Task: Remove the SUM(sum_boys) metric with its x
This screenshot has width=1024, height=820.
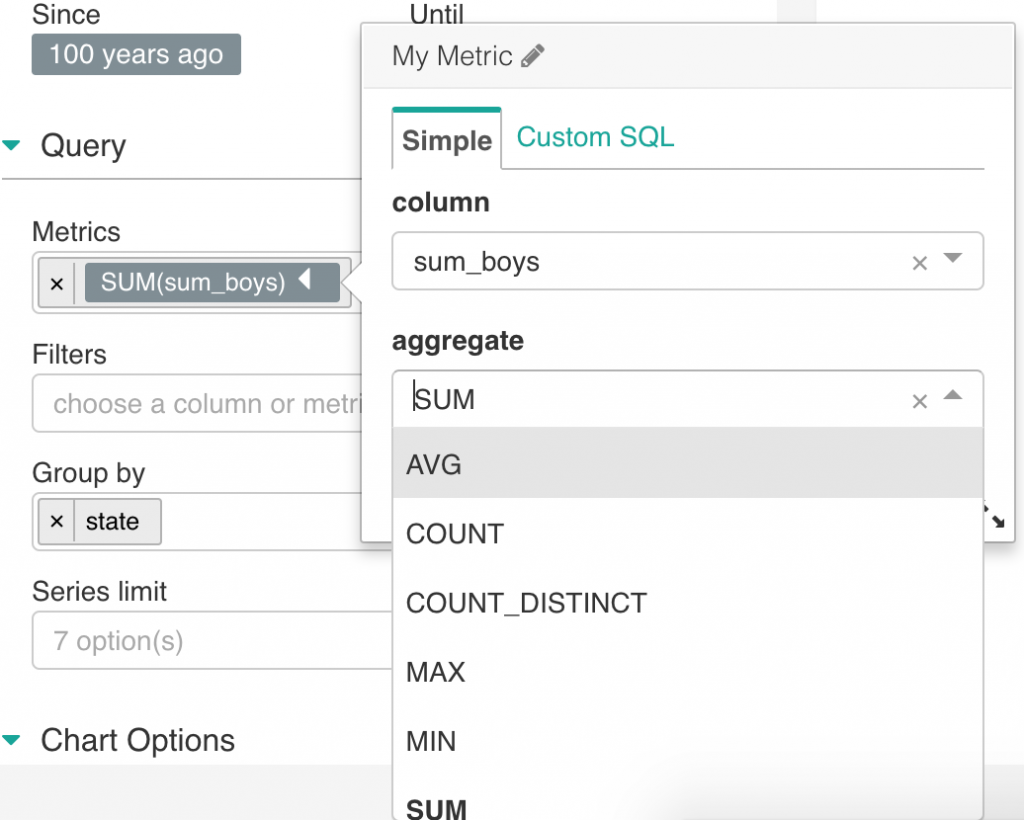Action: [x=56, y=283]
